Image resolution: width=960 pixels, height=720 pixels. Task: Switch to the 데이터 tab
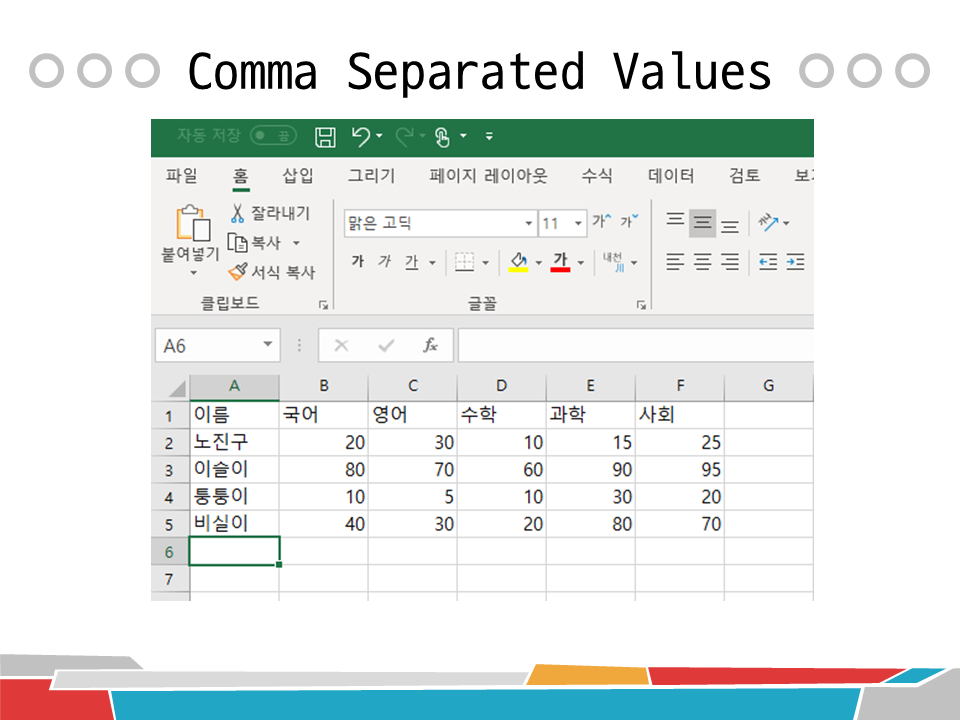coord(671,176)
